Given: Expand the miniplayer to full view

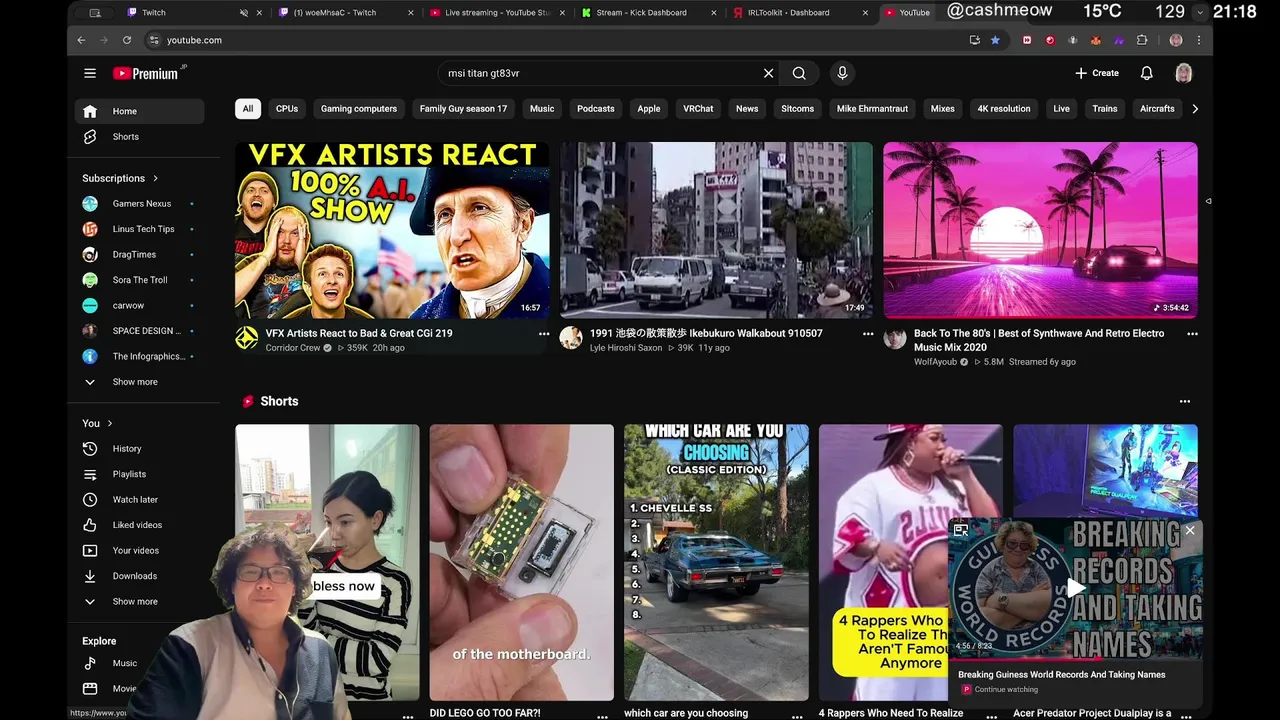Looking at the screenshot, I should coord(960,530).
